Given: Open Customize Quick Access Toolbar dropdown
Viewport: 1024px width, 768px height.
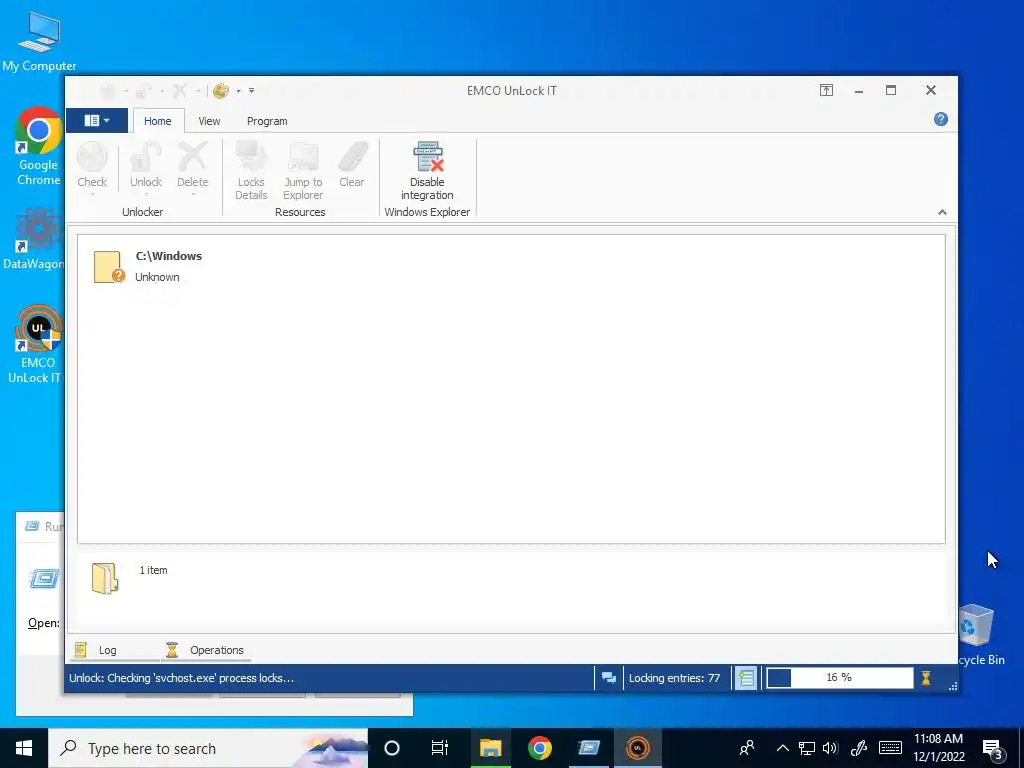Looking at the screenshot, I should tap(251, 91).
